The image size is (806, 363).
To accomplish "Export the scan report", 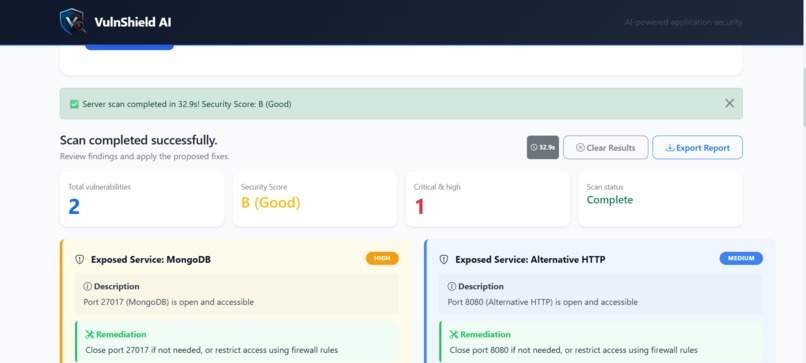I will pyautogui.click(x=698, y=148).
